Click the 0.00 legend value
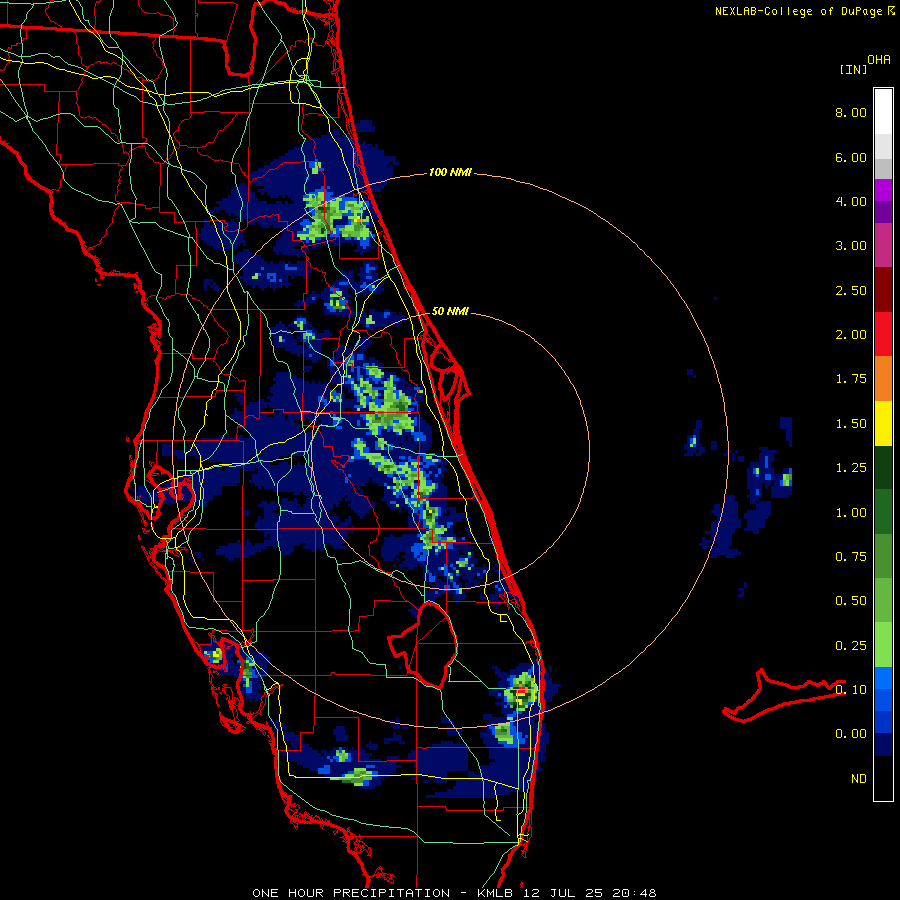Screen dimensions: 900x900 pyautogui.click(x=851, y=734)
